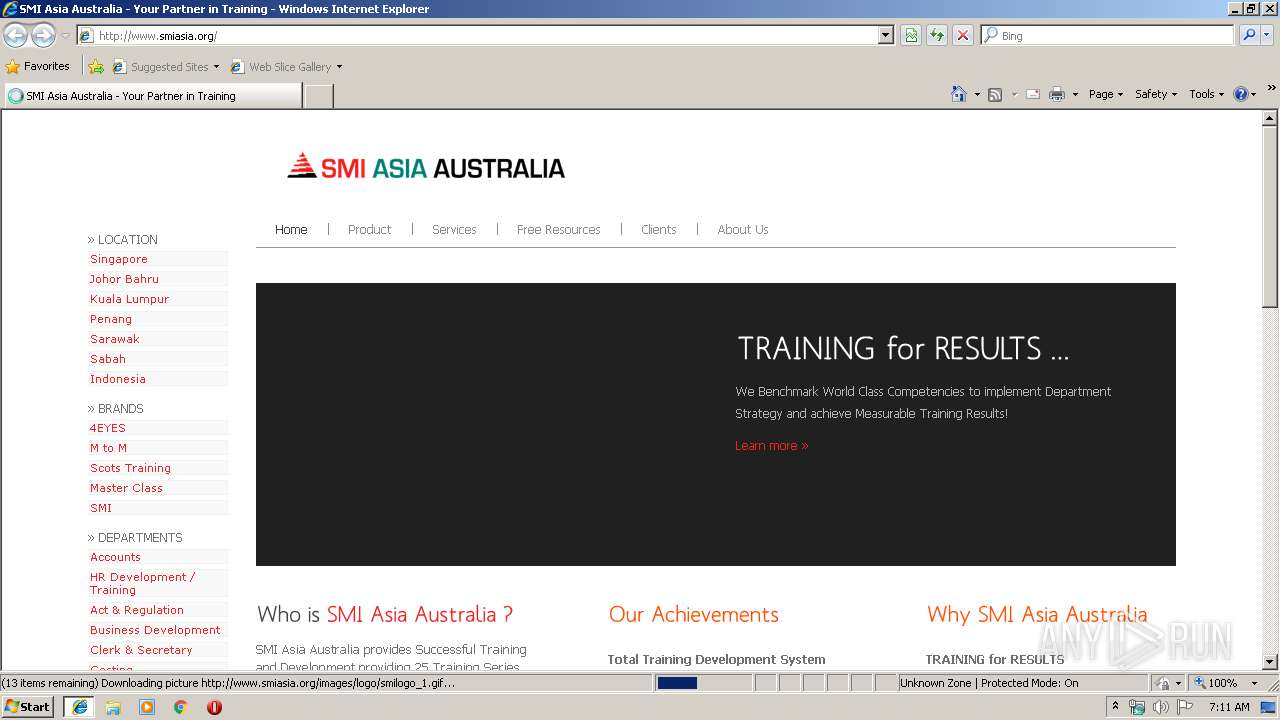Click the Print icon in command bar
Viewport: 1280px width, 720px height.
[1057, 94]
